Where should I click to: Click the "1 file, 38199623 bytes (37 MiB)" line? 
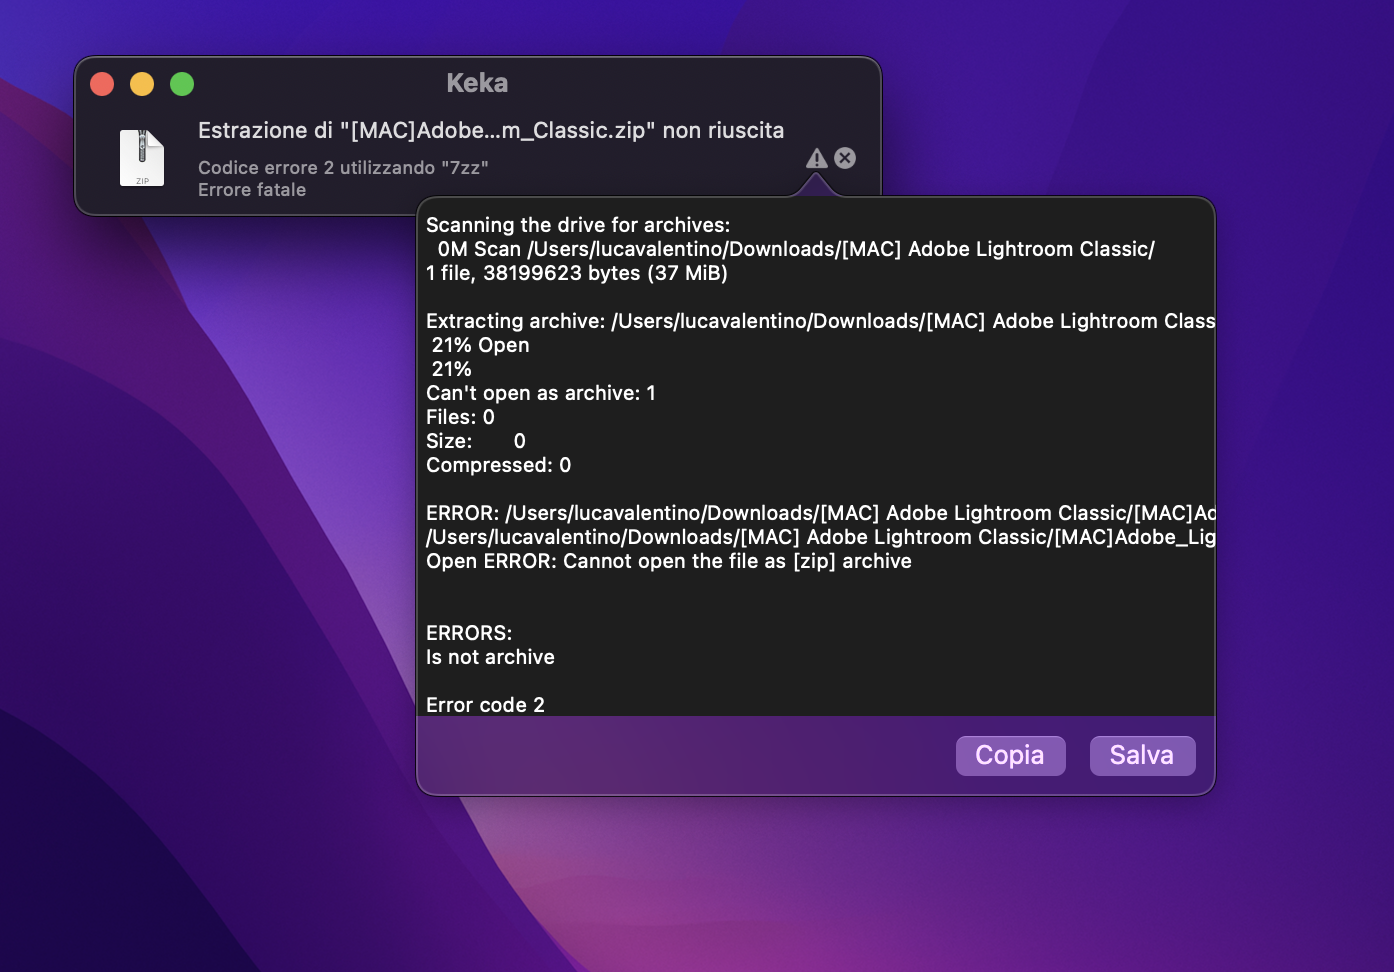pos(577,273)
